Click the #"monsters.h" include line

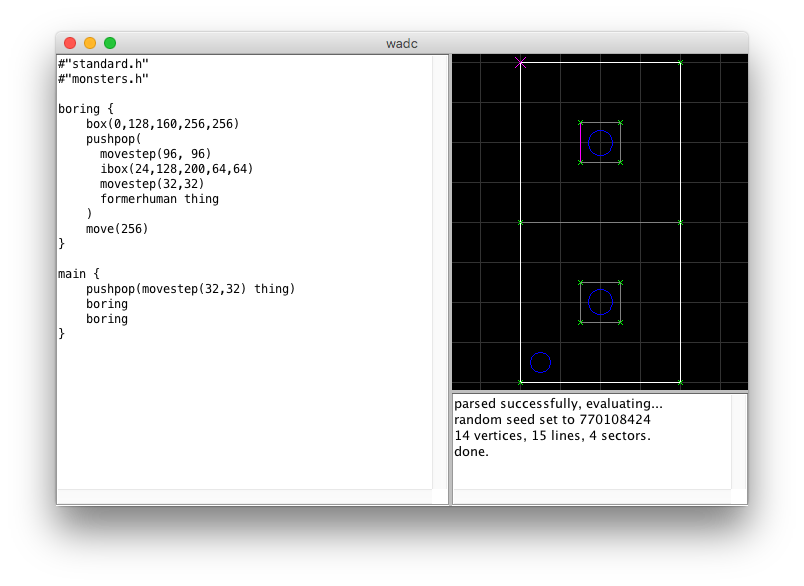(x=103, y=79)
